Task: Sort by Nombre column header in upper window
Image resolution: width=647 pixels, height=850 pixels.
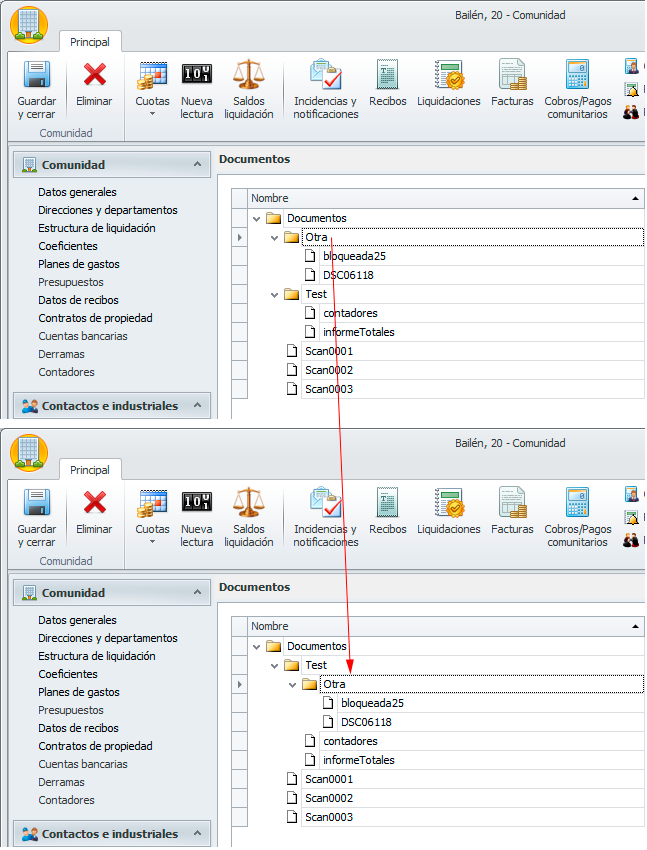Action: [445, 198]
